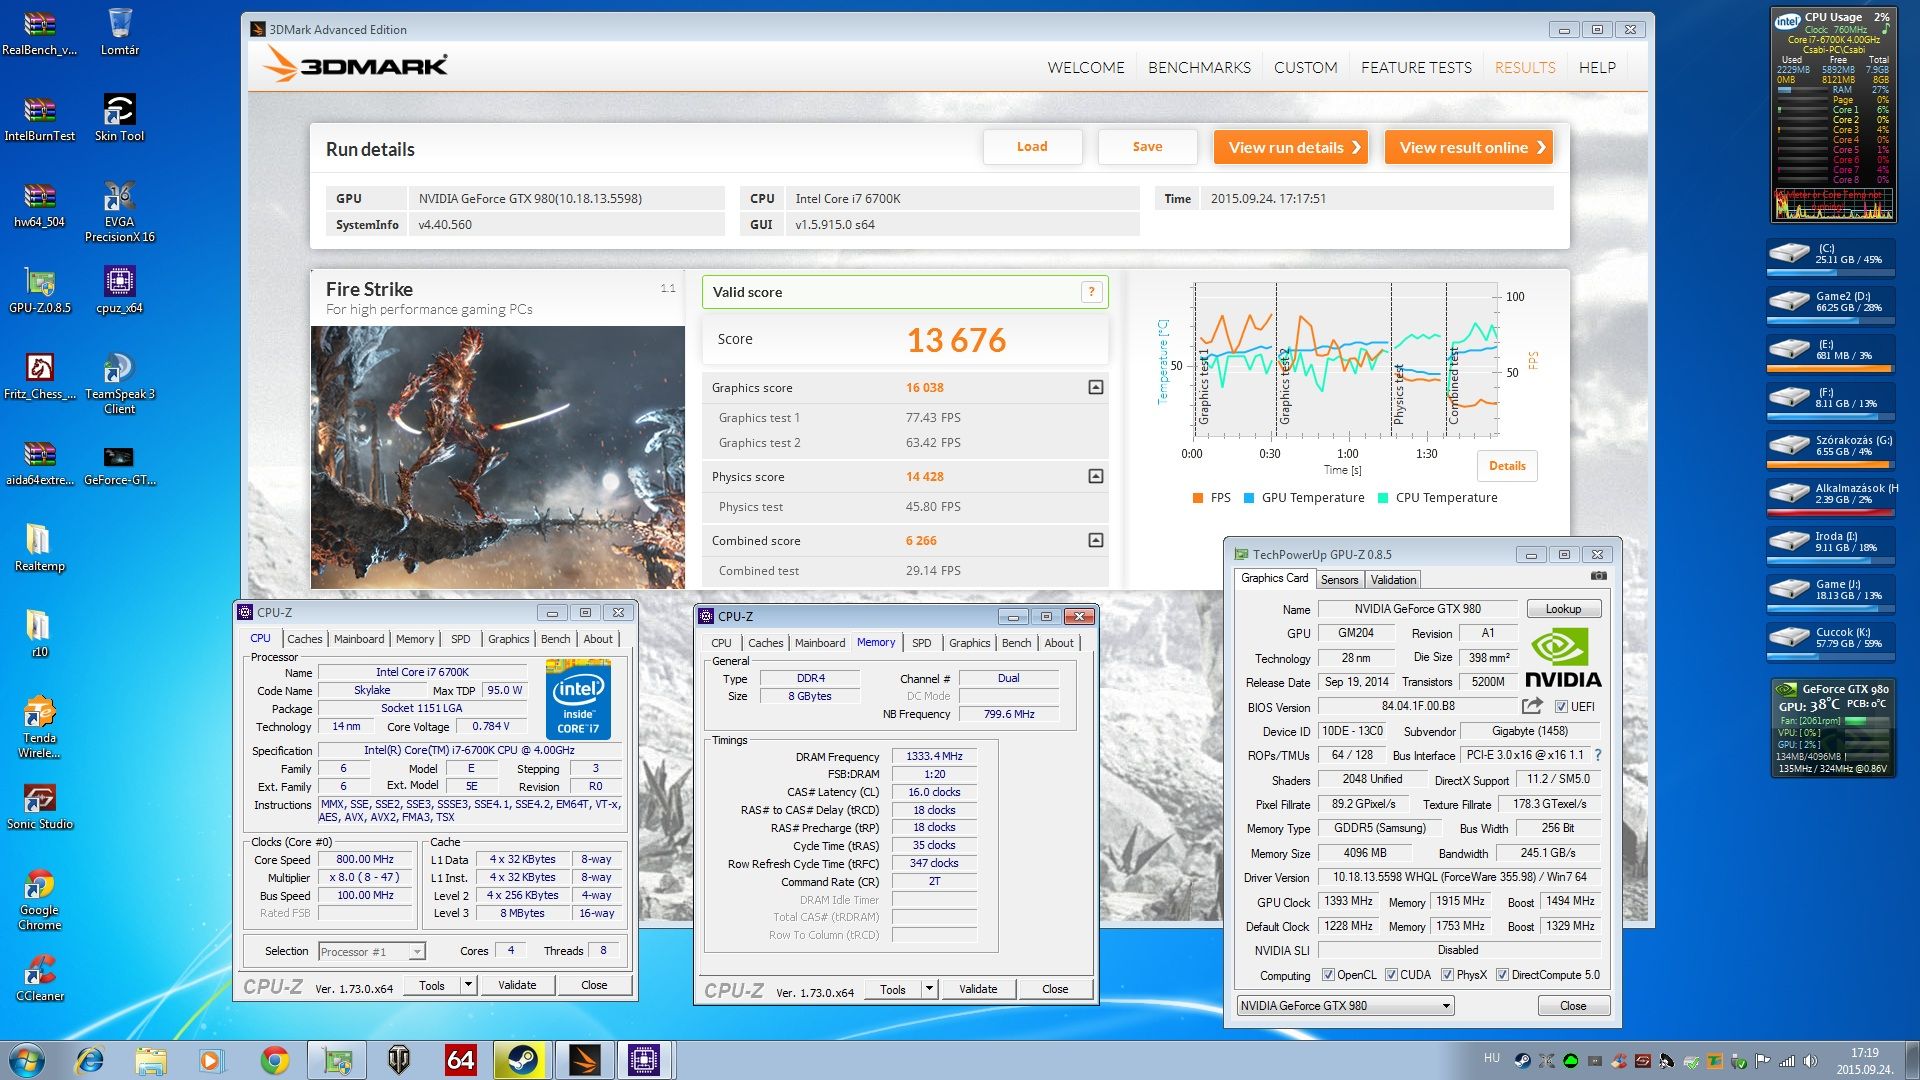Click the View result online button
The width and height of the screenshot is (1920, 1080).
click(1468, 148)
